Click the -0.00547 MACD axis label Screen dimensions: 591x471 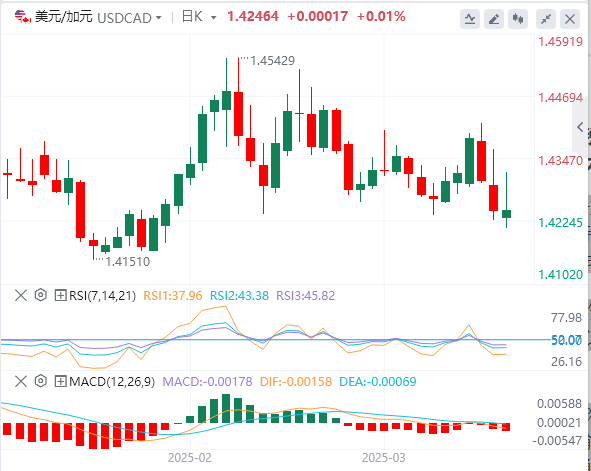(x=557, y=440)
